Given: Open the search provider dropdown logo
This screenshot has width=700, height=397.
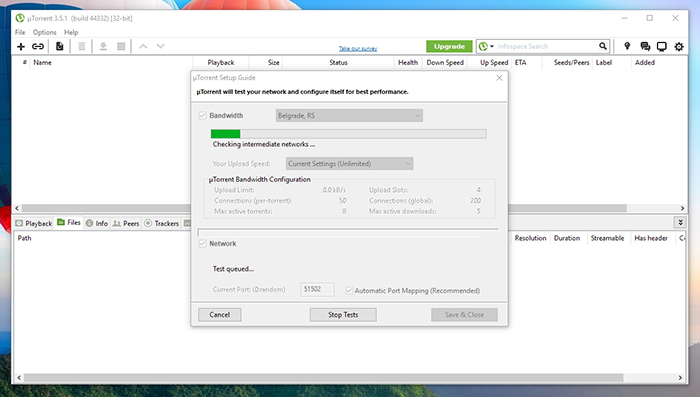Looking at the screenshot, I should (x=486, y=46).
